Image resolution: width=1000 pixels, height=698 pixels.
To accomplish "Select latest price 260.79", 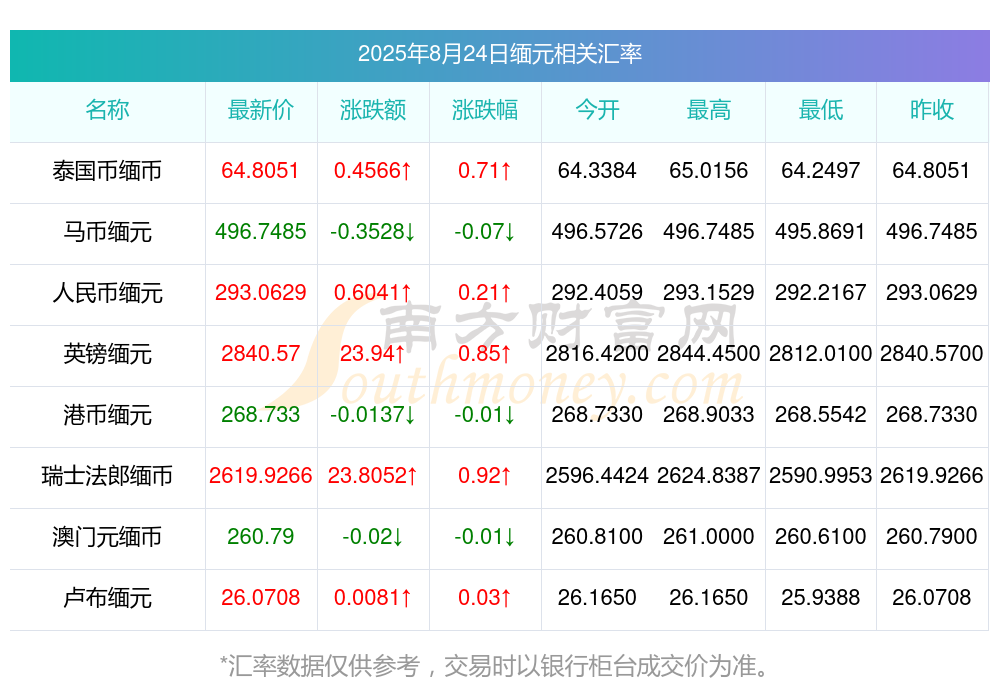I will (261, 536).
